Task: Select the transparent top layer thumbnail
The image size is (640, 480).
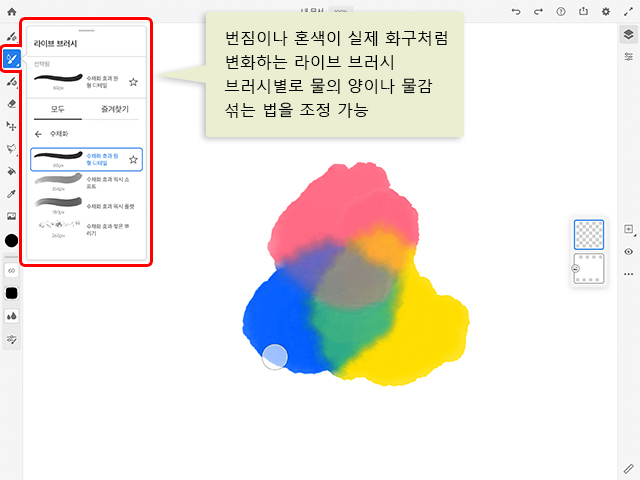Action: [589, 234]
